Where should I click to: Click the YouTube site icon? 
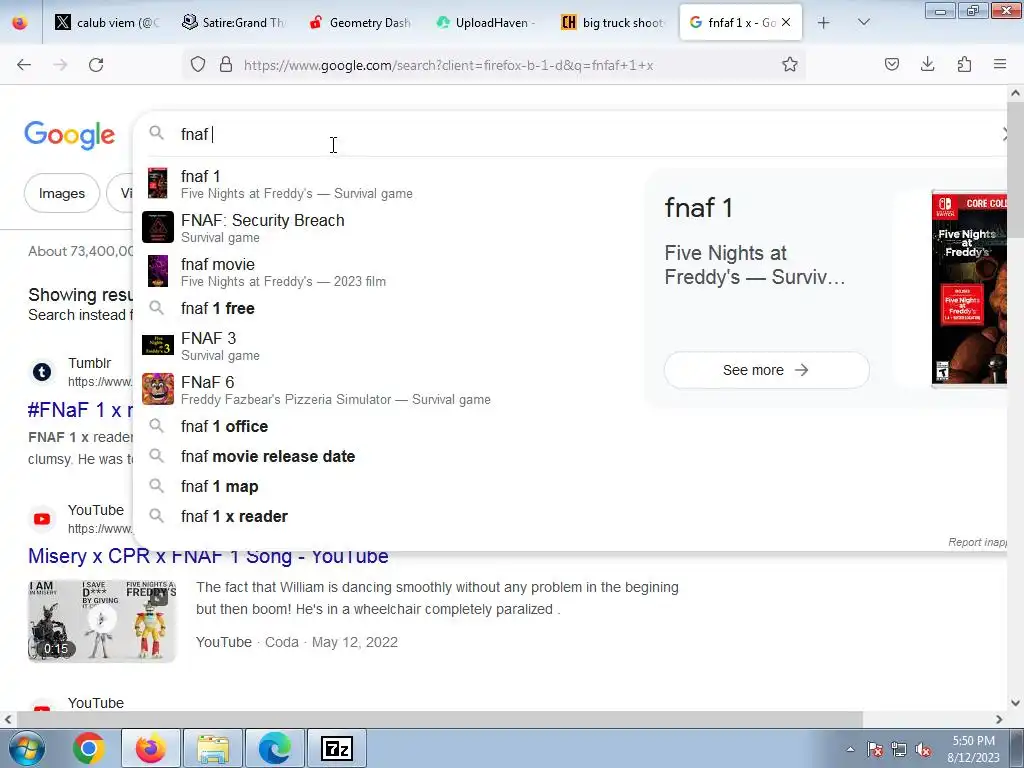pyautogui.click(x=42, y=519)
